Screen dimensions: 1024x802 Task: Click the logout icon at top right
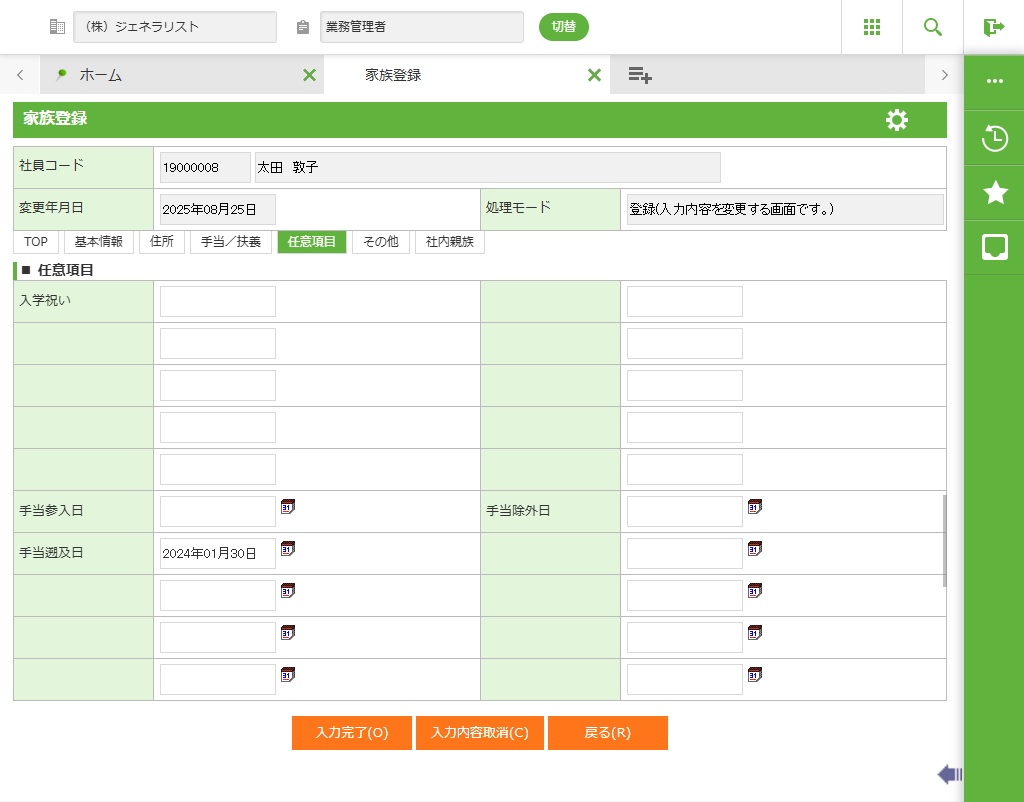point(993,27)
